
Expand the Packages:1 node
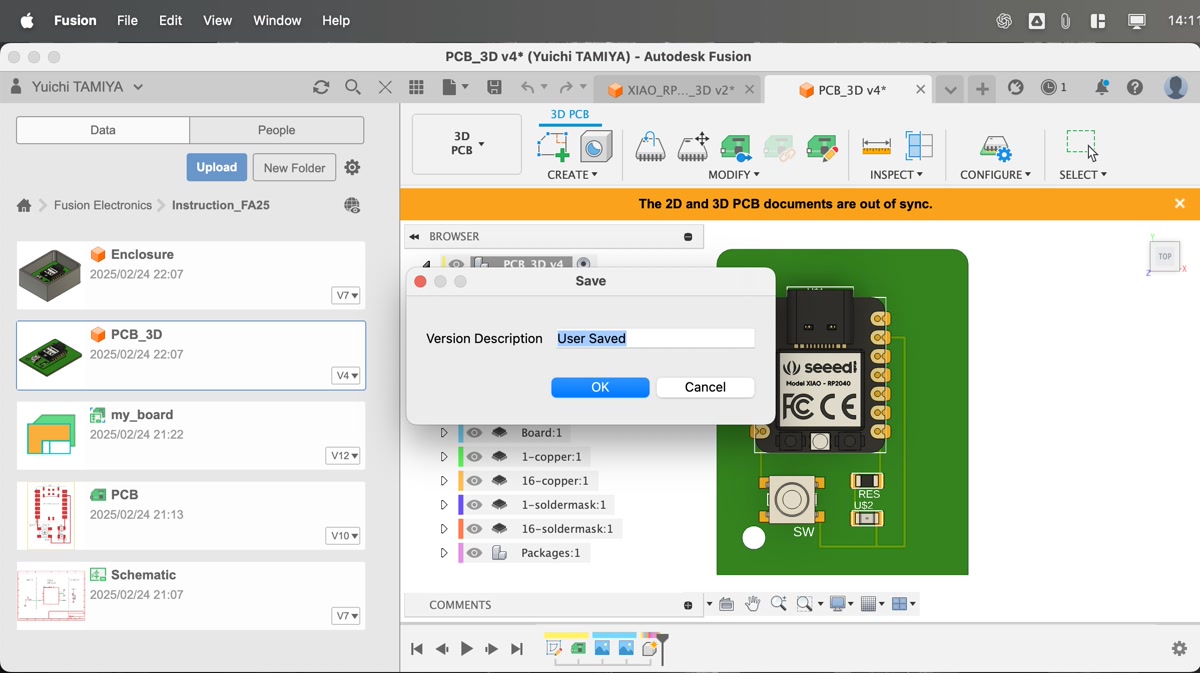point(444,553)
